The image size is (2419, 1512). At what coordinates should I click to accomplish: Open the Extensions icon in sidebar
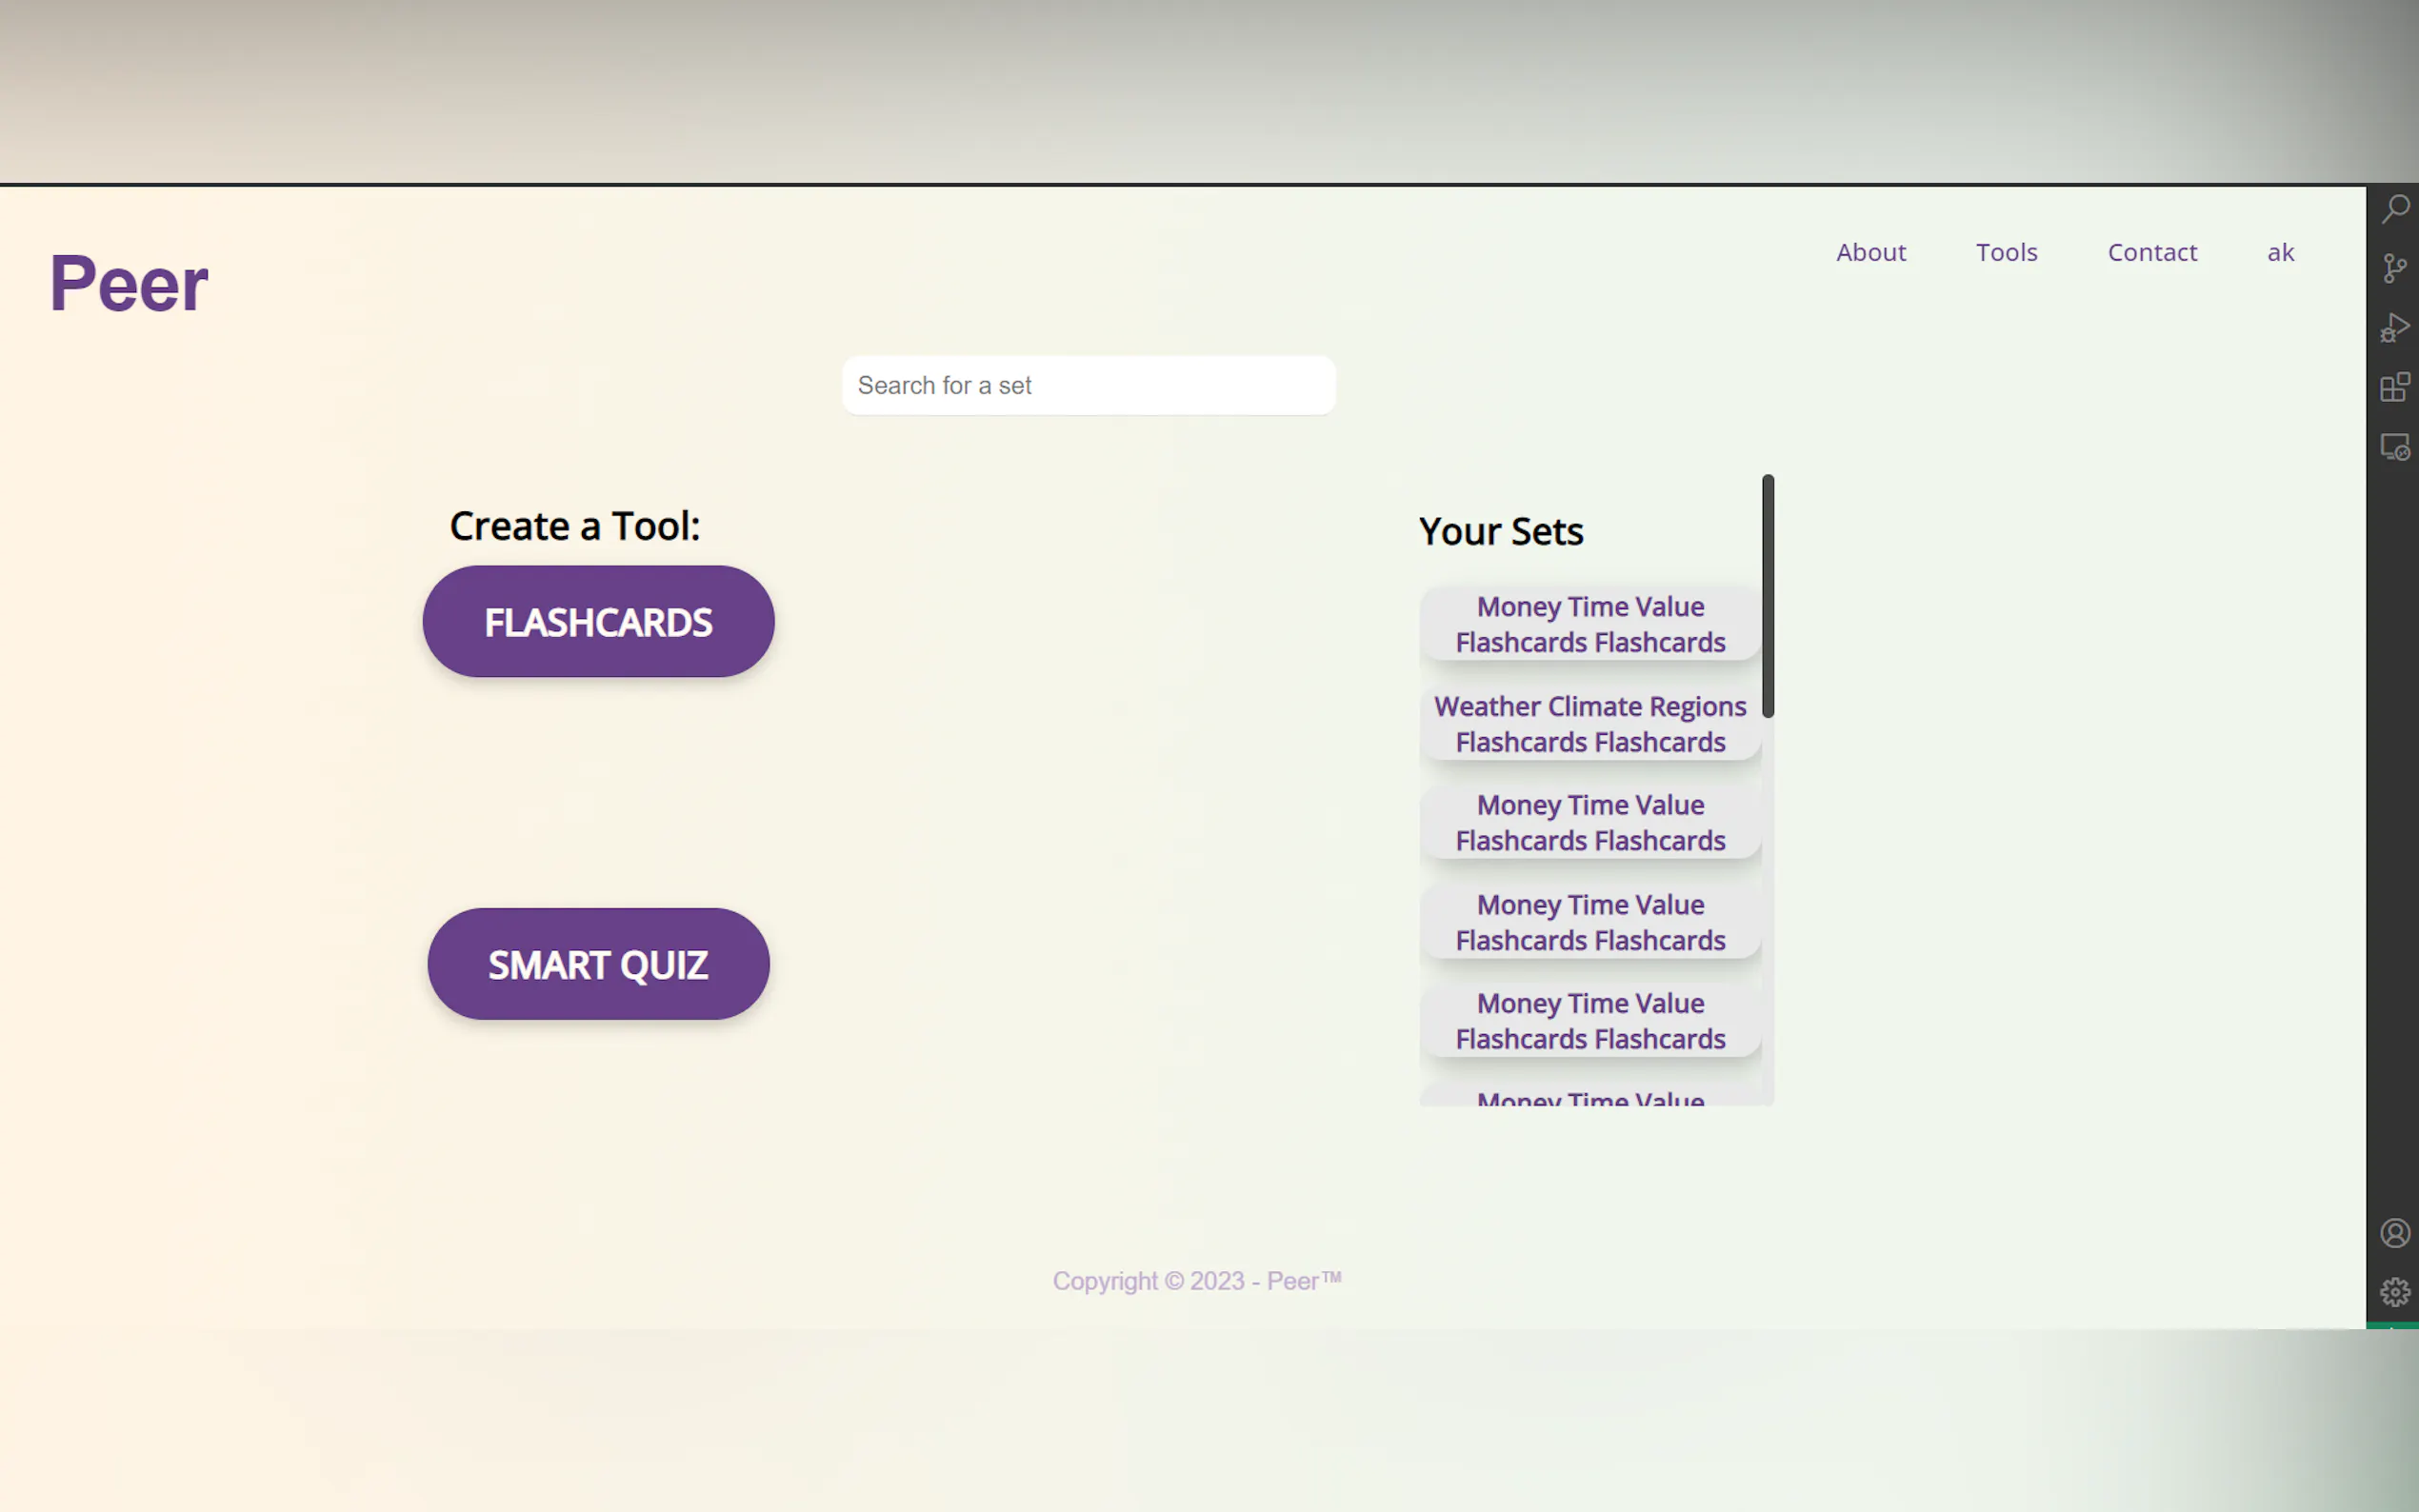(x=2395, y=387)
